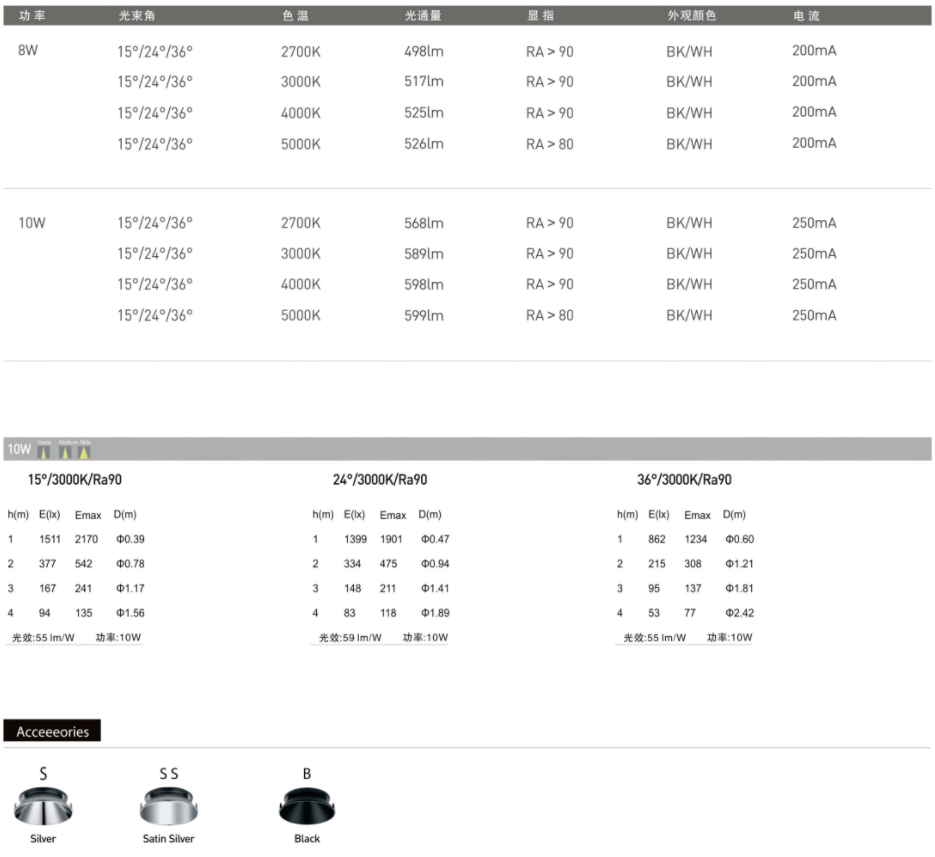
Task: Click the 15°/3000K/Ra90 photometric heading
Action: 75,480
